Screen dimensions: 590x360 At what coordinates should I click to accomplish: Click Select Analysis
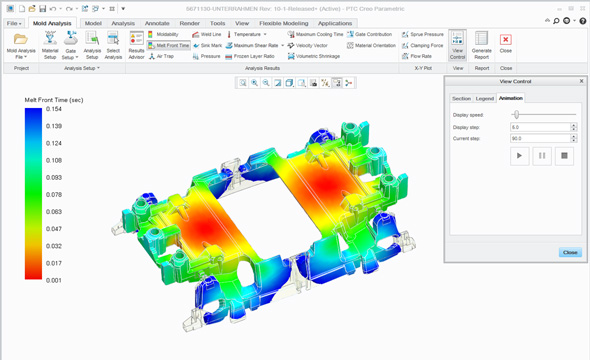113,46
